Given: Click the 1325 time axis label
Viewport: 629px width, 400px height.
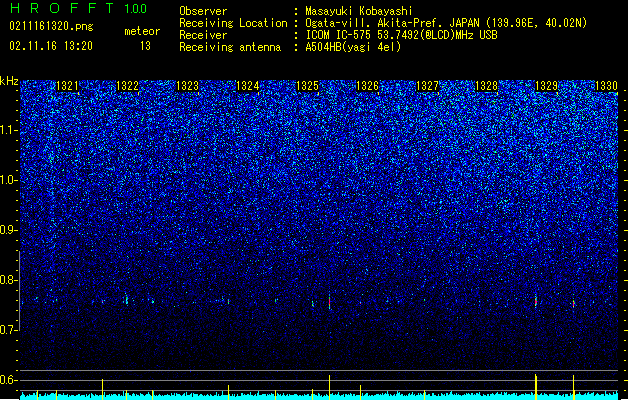Looking at the screenshot, I should (x=307, y=86).
